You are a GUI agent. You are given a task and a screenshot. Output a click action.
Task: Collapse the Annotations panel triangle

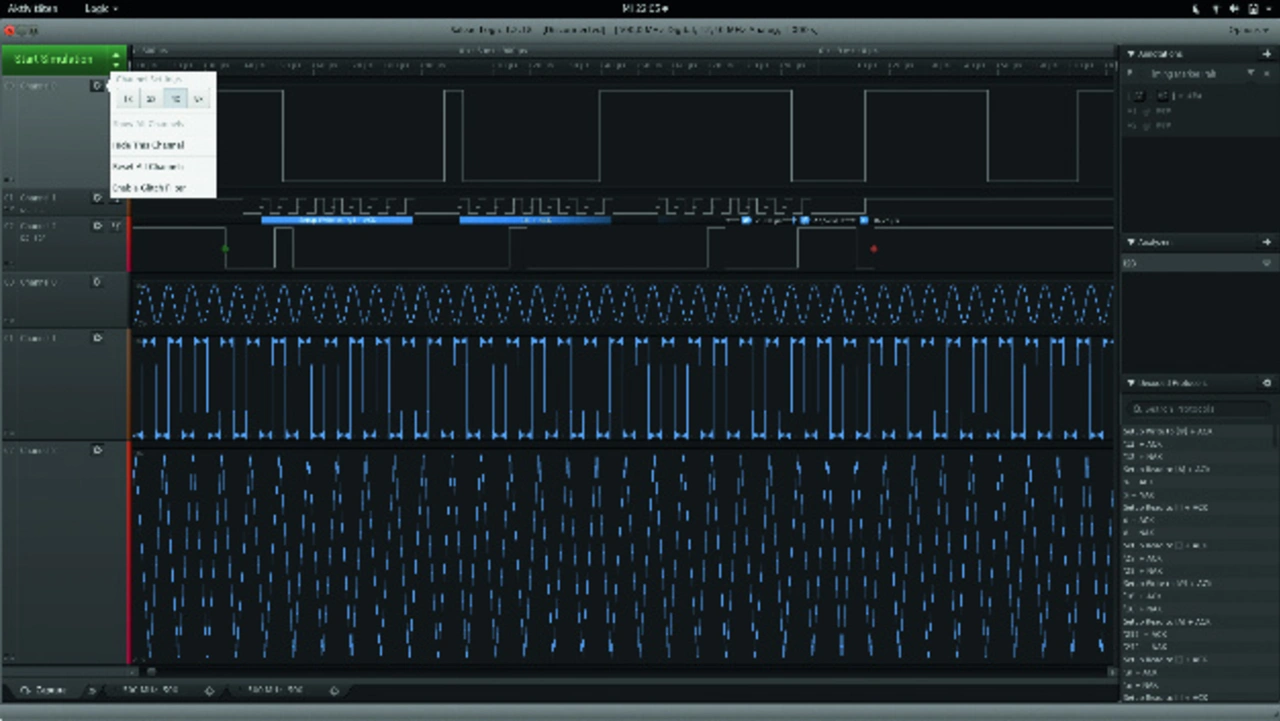(1131, 53)
